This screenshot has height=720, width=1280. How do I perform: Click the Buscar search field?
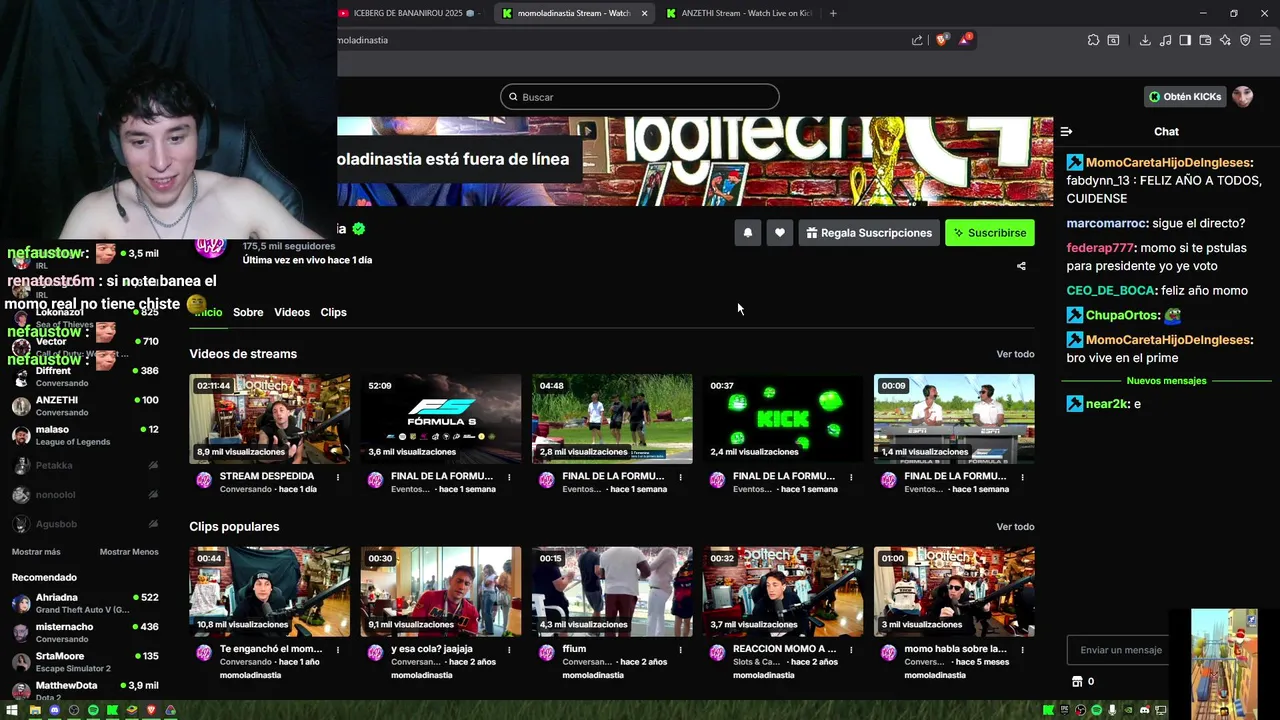(x=640, y=97)
